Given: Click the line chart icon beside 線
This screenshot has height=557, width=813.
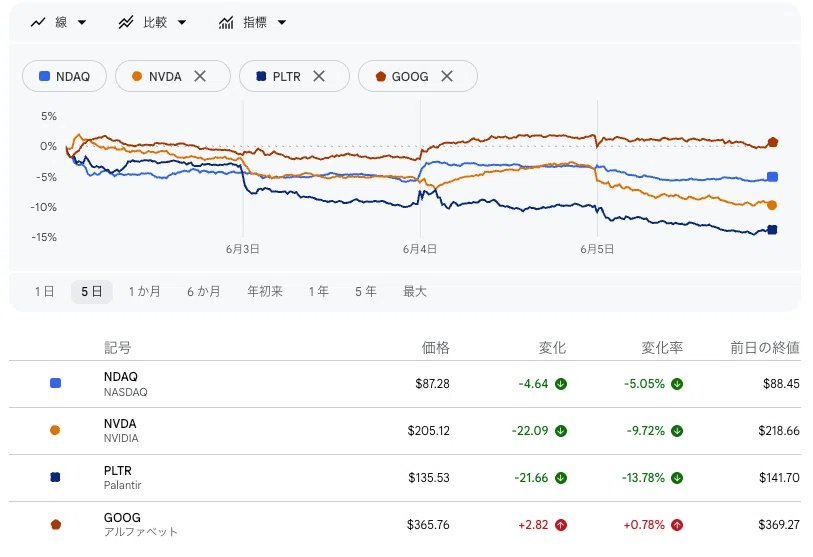Looking at the screenshot, I should pyautogui.click(x=38, y=22).
